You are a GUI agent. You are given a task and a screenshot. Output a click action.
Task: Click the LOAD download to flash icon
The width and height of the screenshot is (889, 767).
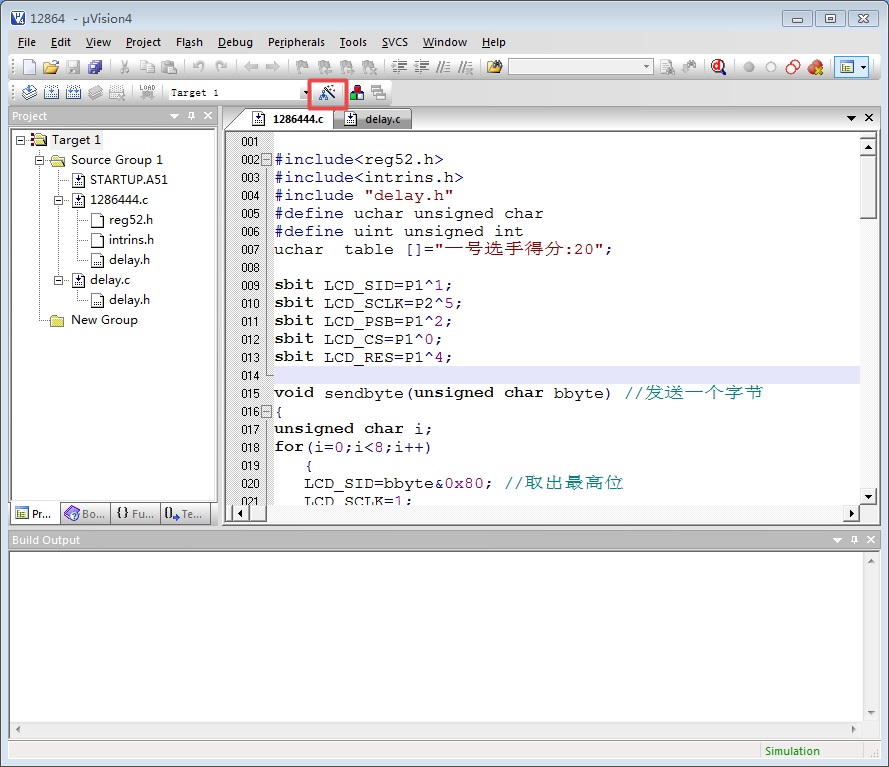(147, 92)
